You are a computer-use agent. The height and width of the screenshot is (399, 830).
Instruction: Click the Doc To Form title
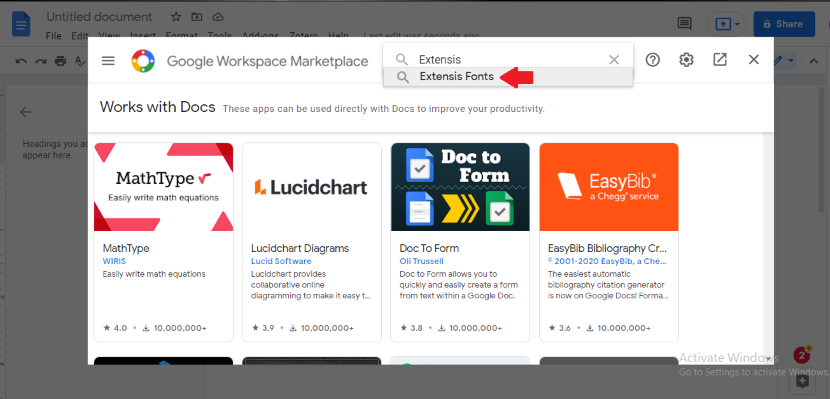(429, 248)
